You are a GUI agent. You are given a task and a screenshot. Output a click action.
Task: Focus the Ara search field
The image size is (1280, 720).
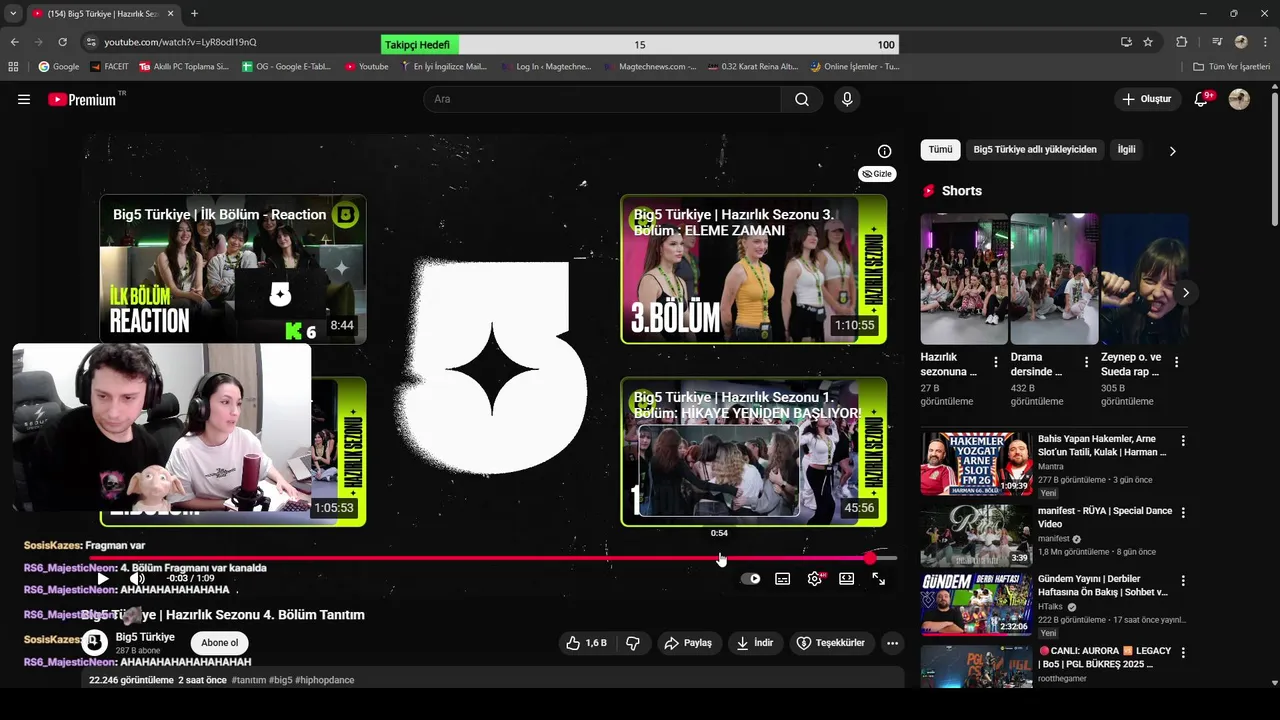(x=602, y=99)
